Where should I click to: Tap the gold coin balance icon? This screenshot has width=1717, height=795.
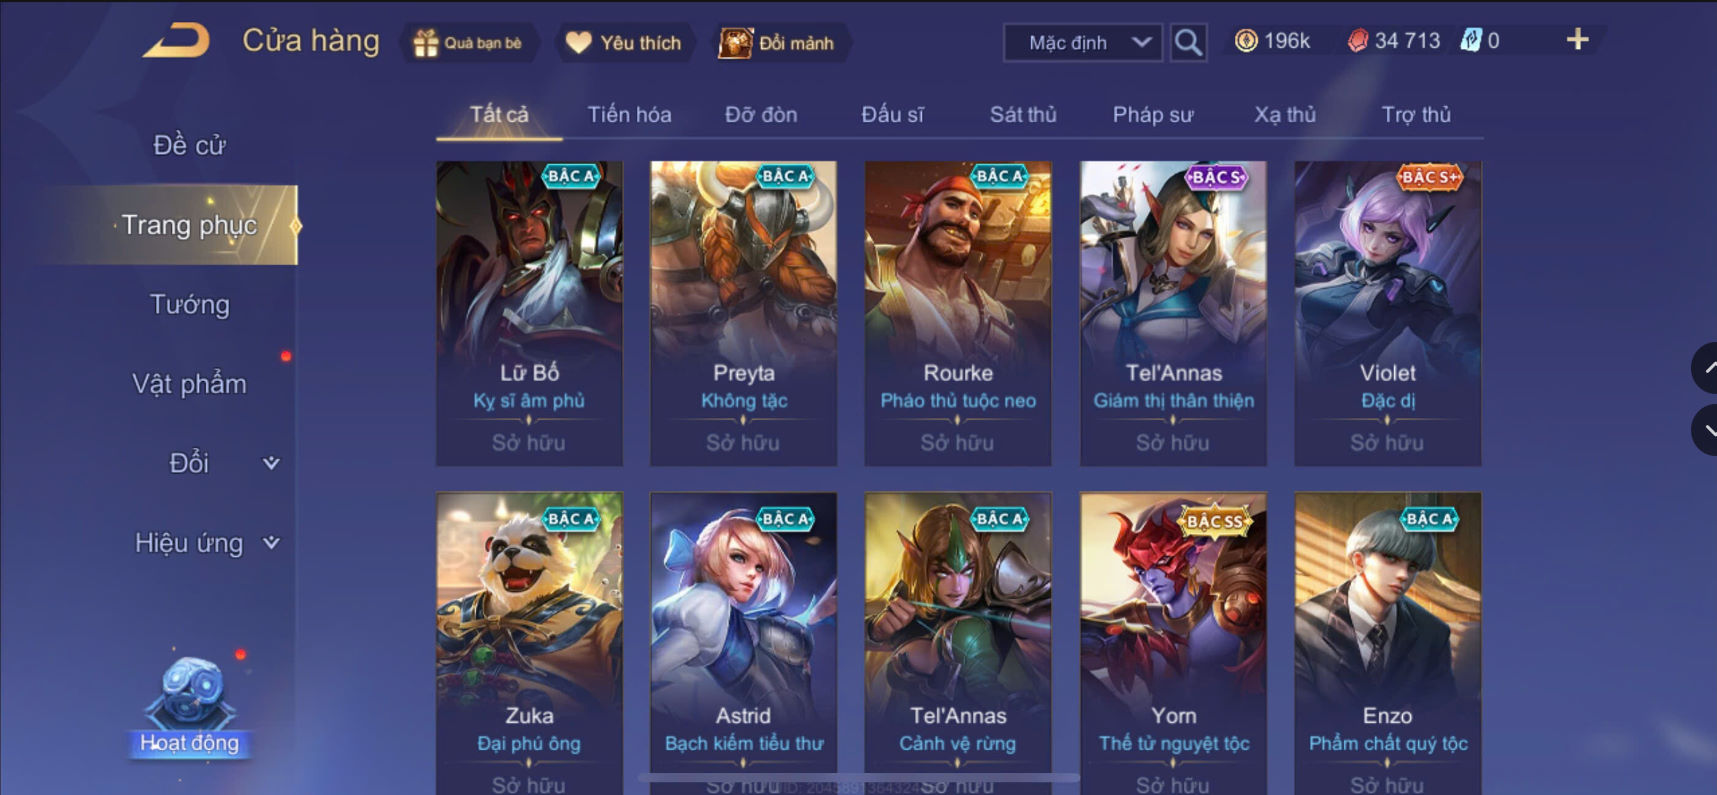[x=1246, y=41]
